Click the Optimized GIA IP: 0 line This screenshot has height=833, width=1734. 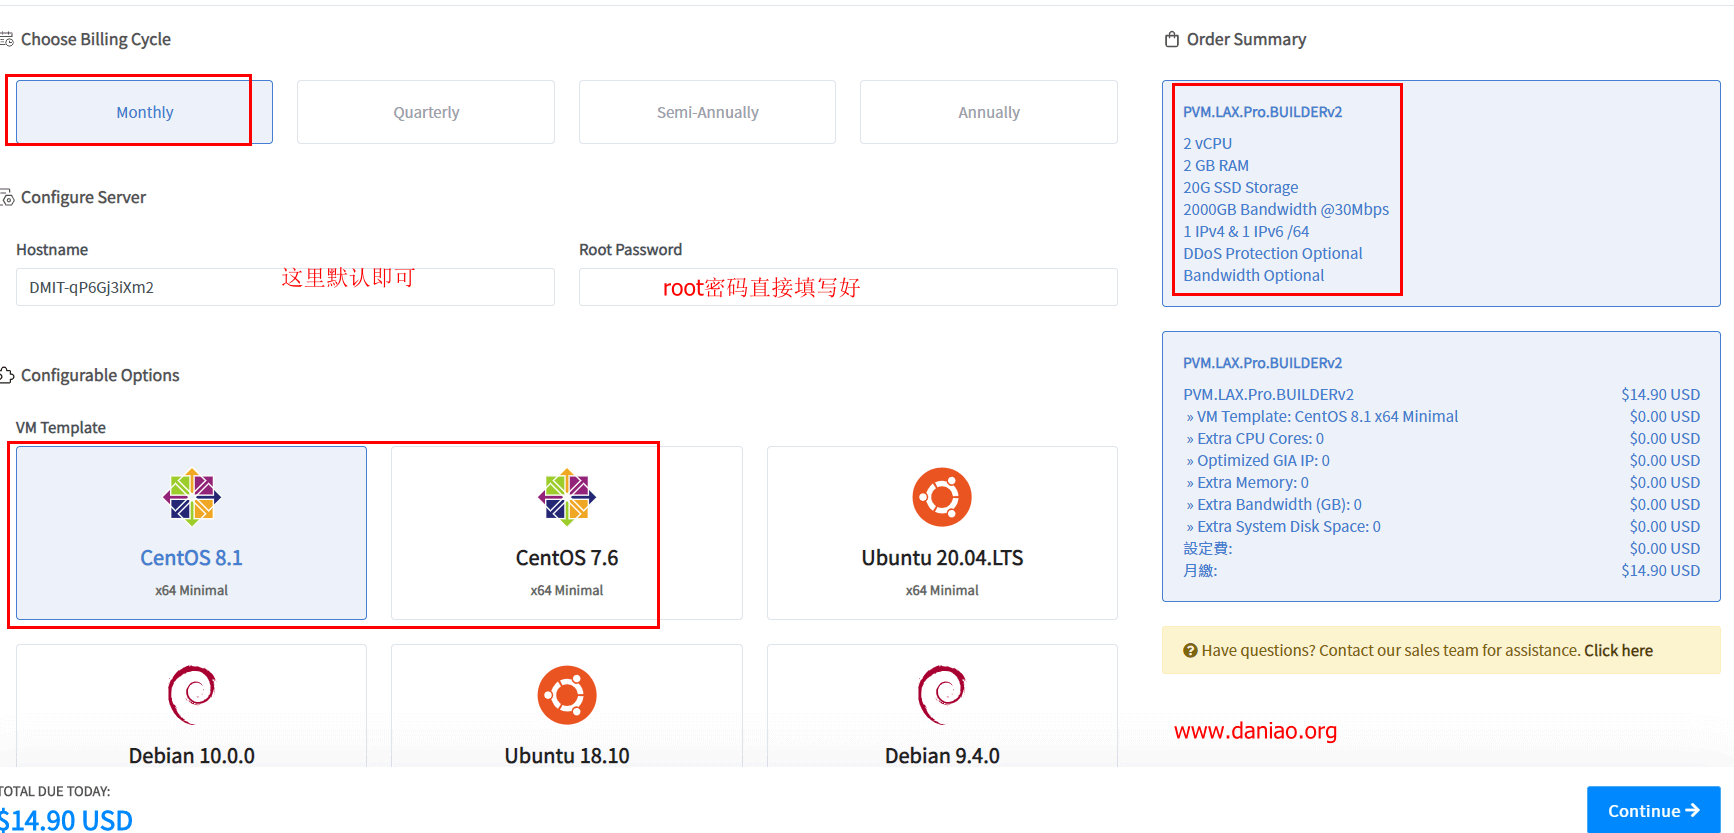[x=1441, y=460]
